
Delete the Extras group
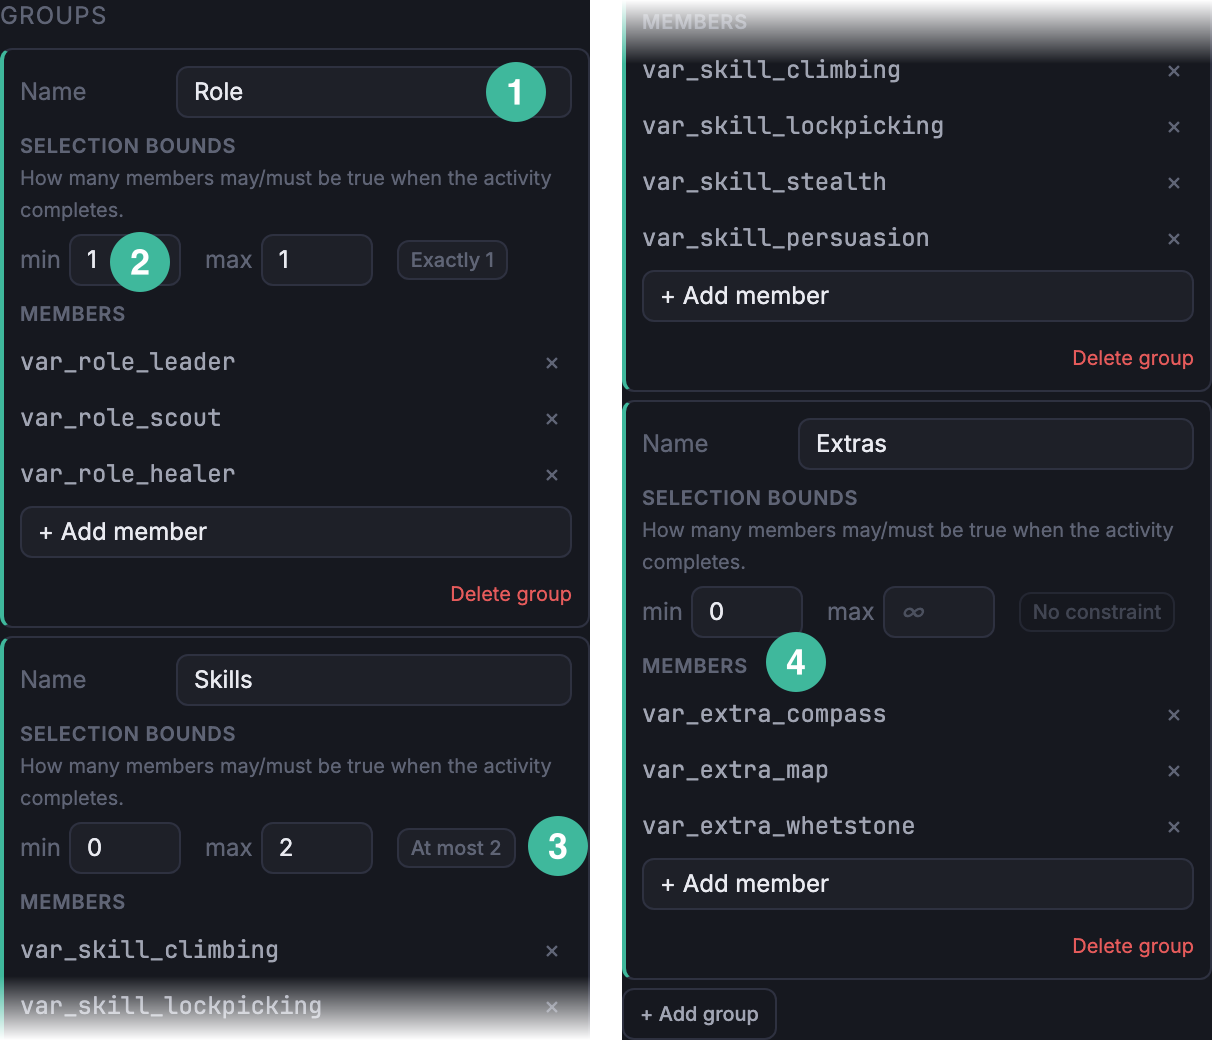(1133, 946)
